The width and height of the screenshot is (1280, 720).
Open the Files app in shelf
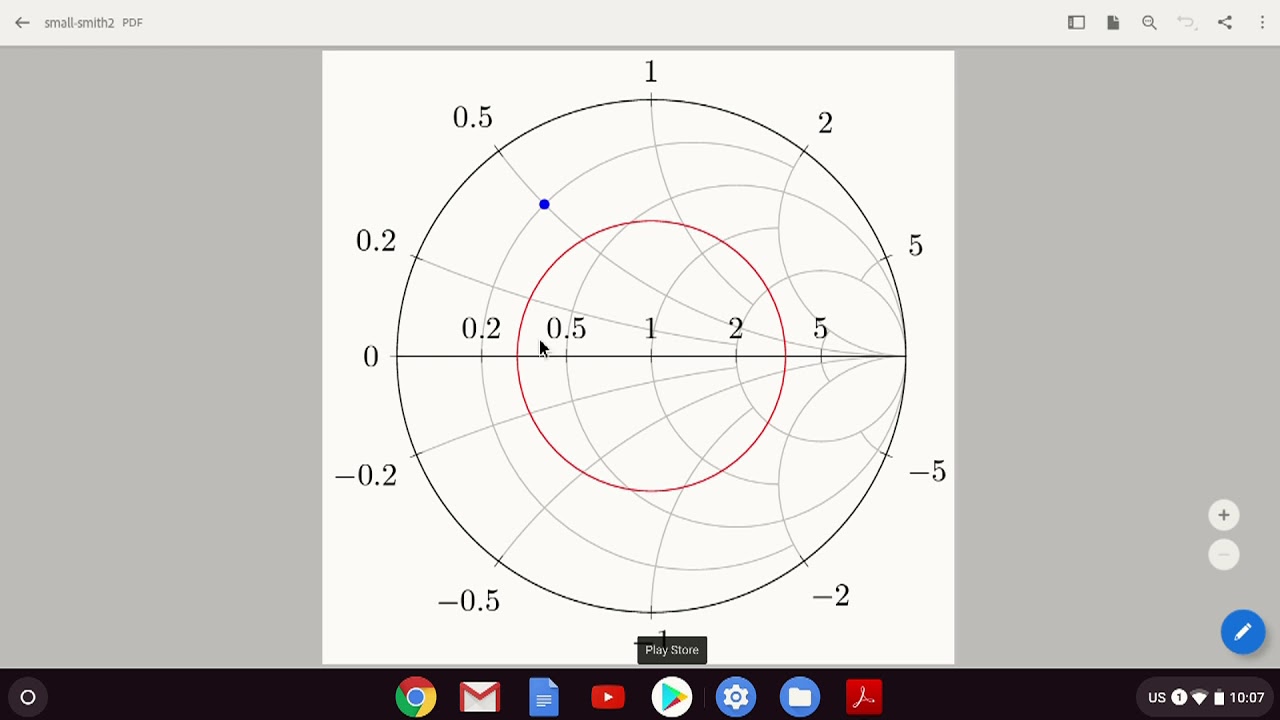pyautogui.click(x=800, y=697)
